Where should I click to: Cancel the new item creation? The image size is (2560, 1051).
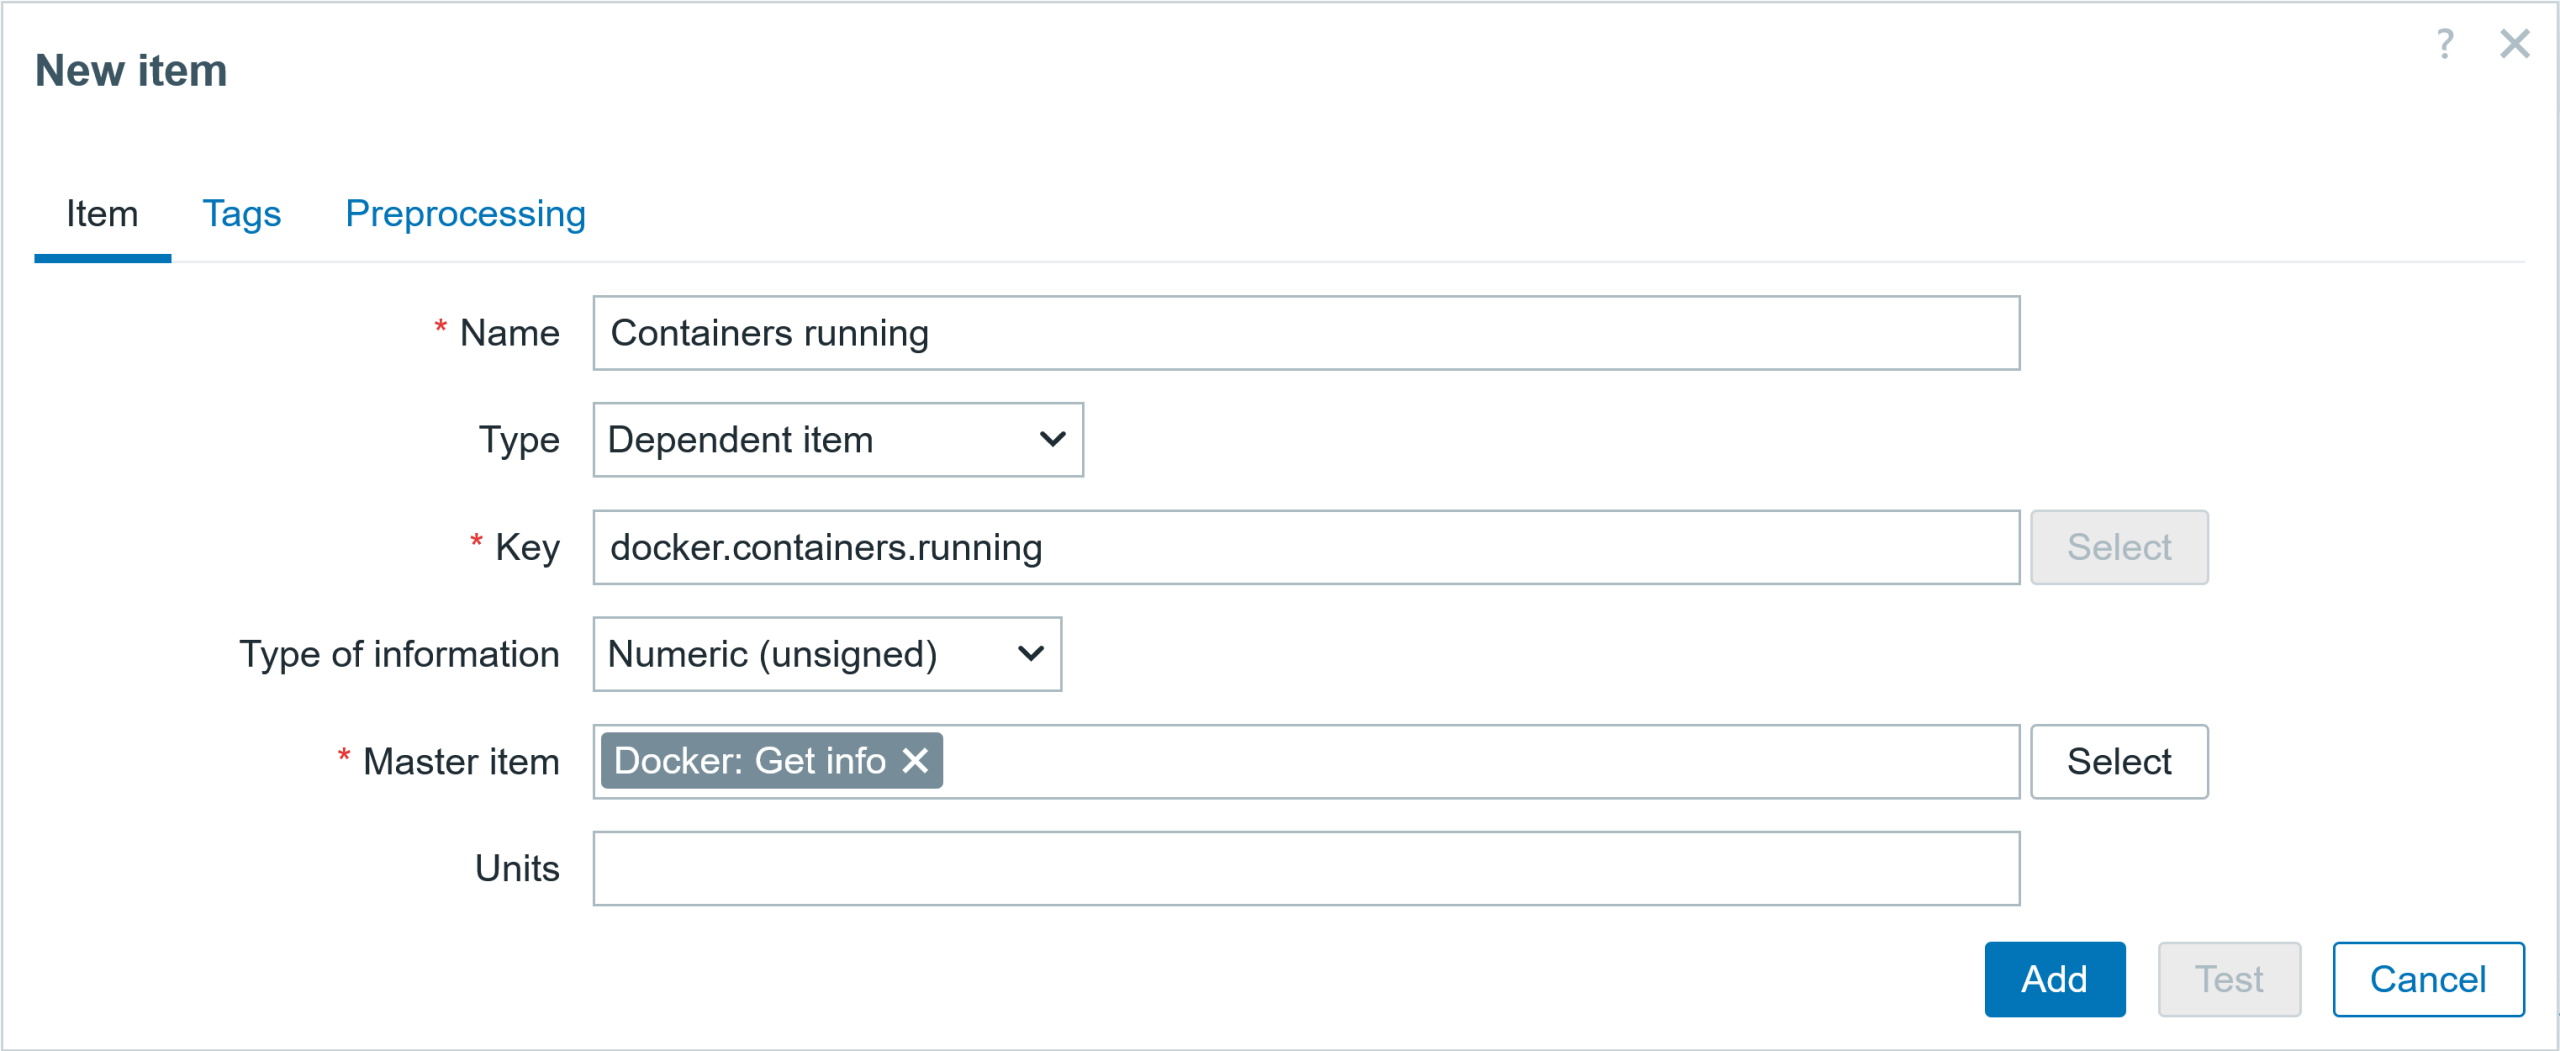tap(2427, 979)
